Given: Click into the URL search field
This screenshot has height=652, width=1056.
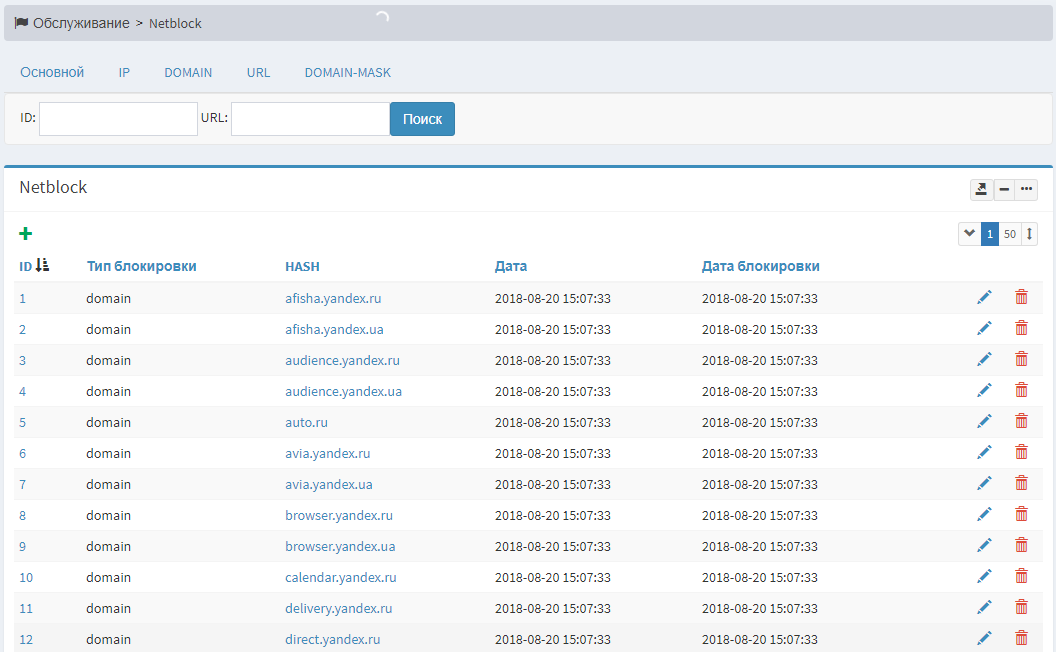Looking at the screenshot, I should 310,119.
